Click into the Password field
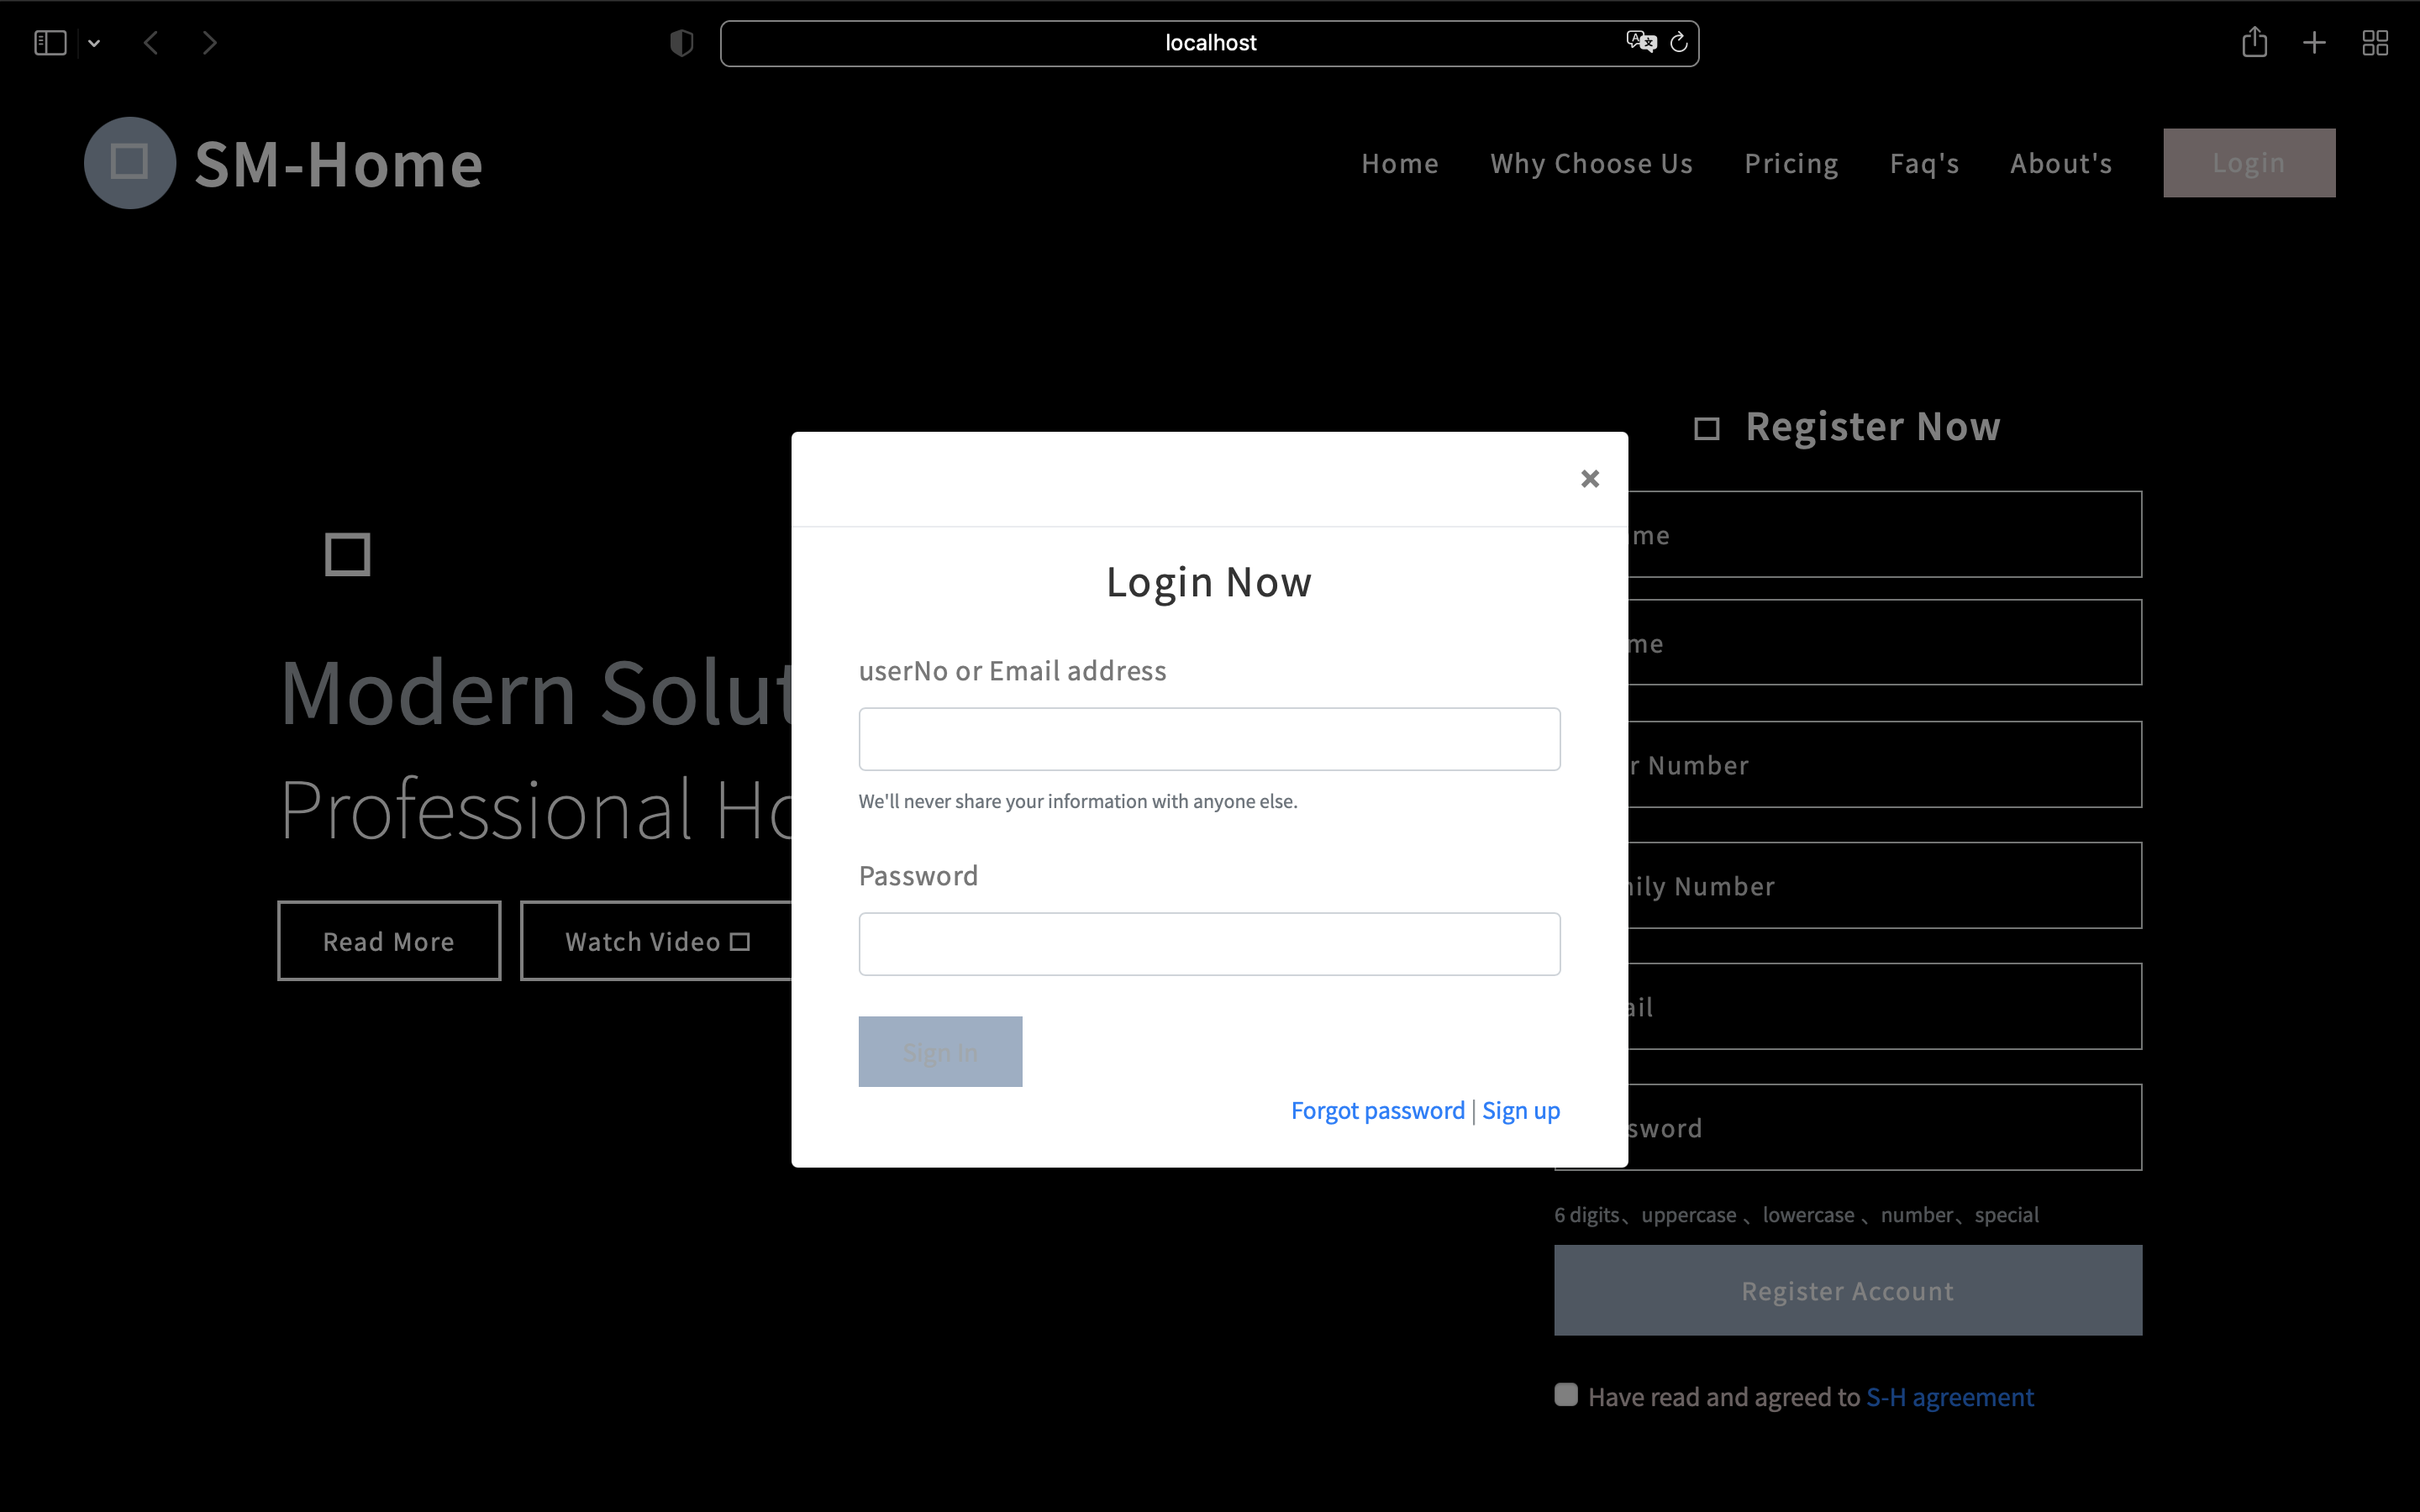Viewport: 2420px width, 1512px height. point(1209,944)
